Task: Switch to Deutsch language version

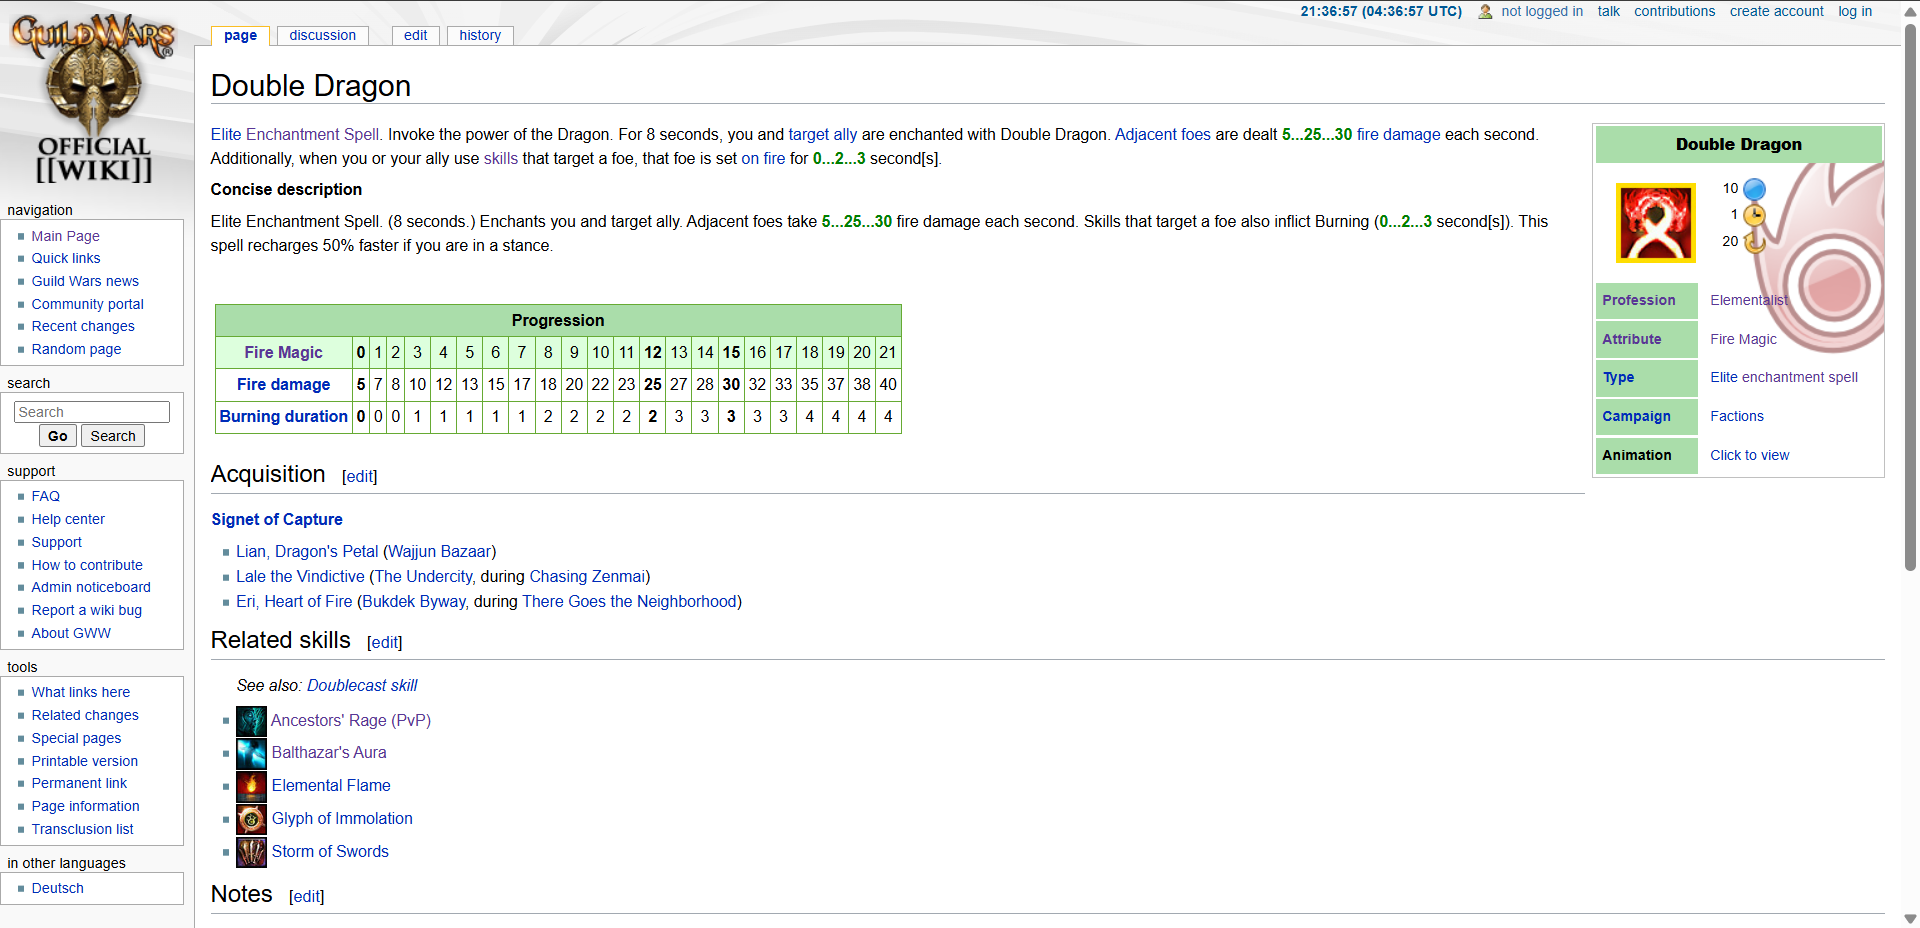Action: tap(57, 888)
